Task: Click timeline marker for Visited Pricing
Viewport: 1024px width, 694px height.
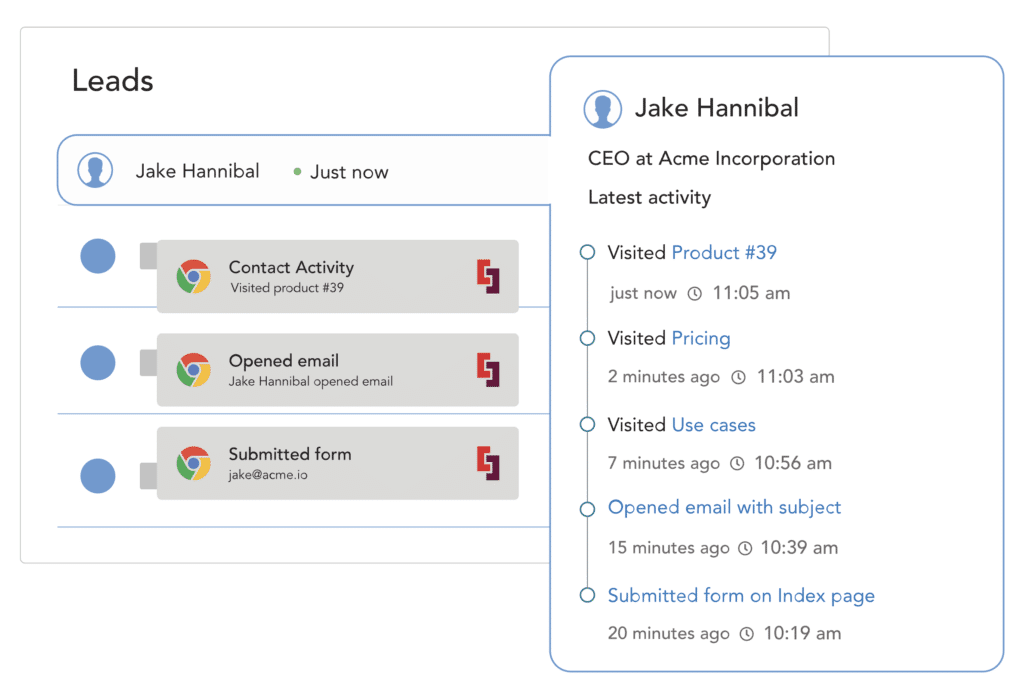Action: point(588,339)
